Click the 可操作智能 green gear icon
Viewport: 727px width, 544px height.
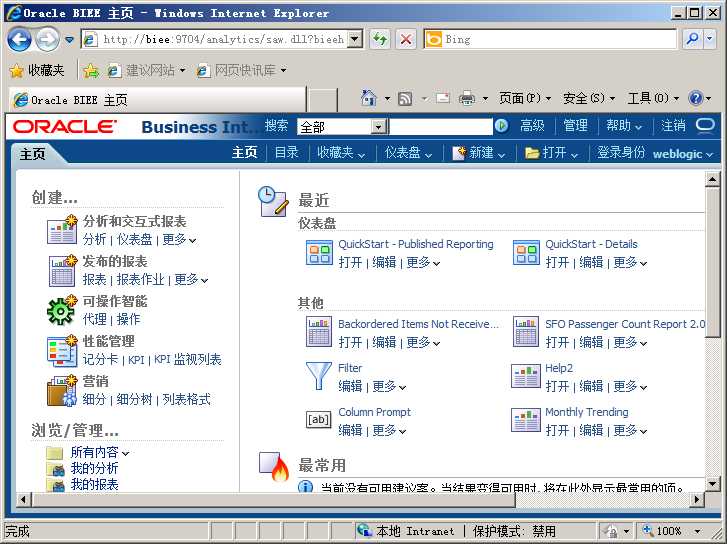(x=62, y=310)
